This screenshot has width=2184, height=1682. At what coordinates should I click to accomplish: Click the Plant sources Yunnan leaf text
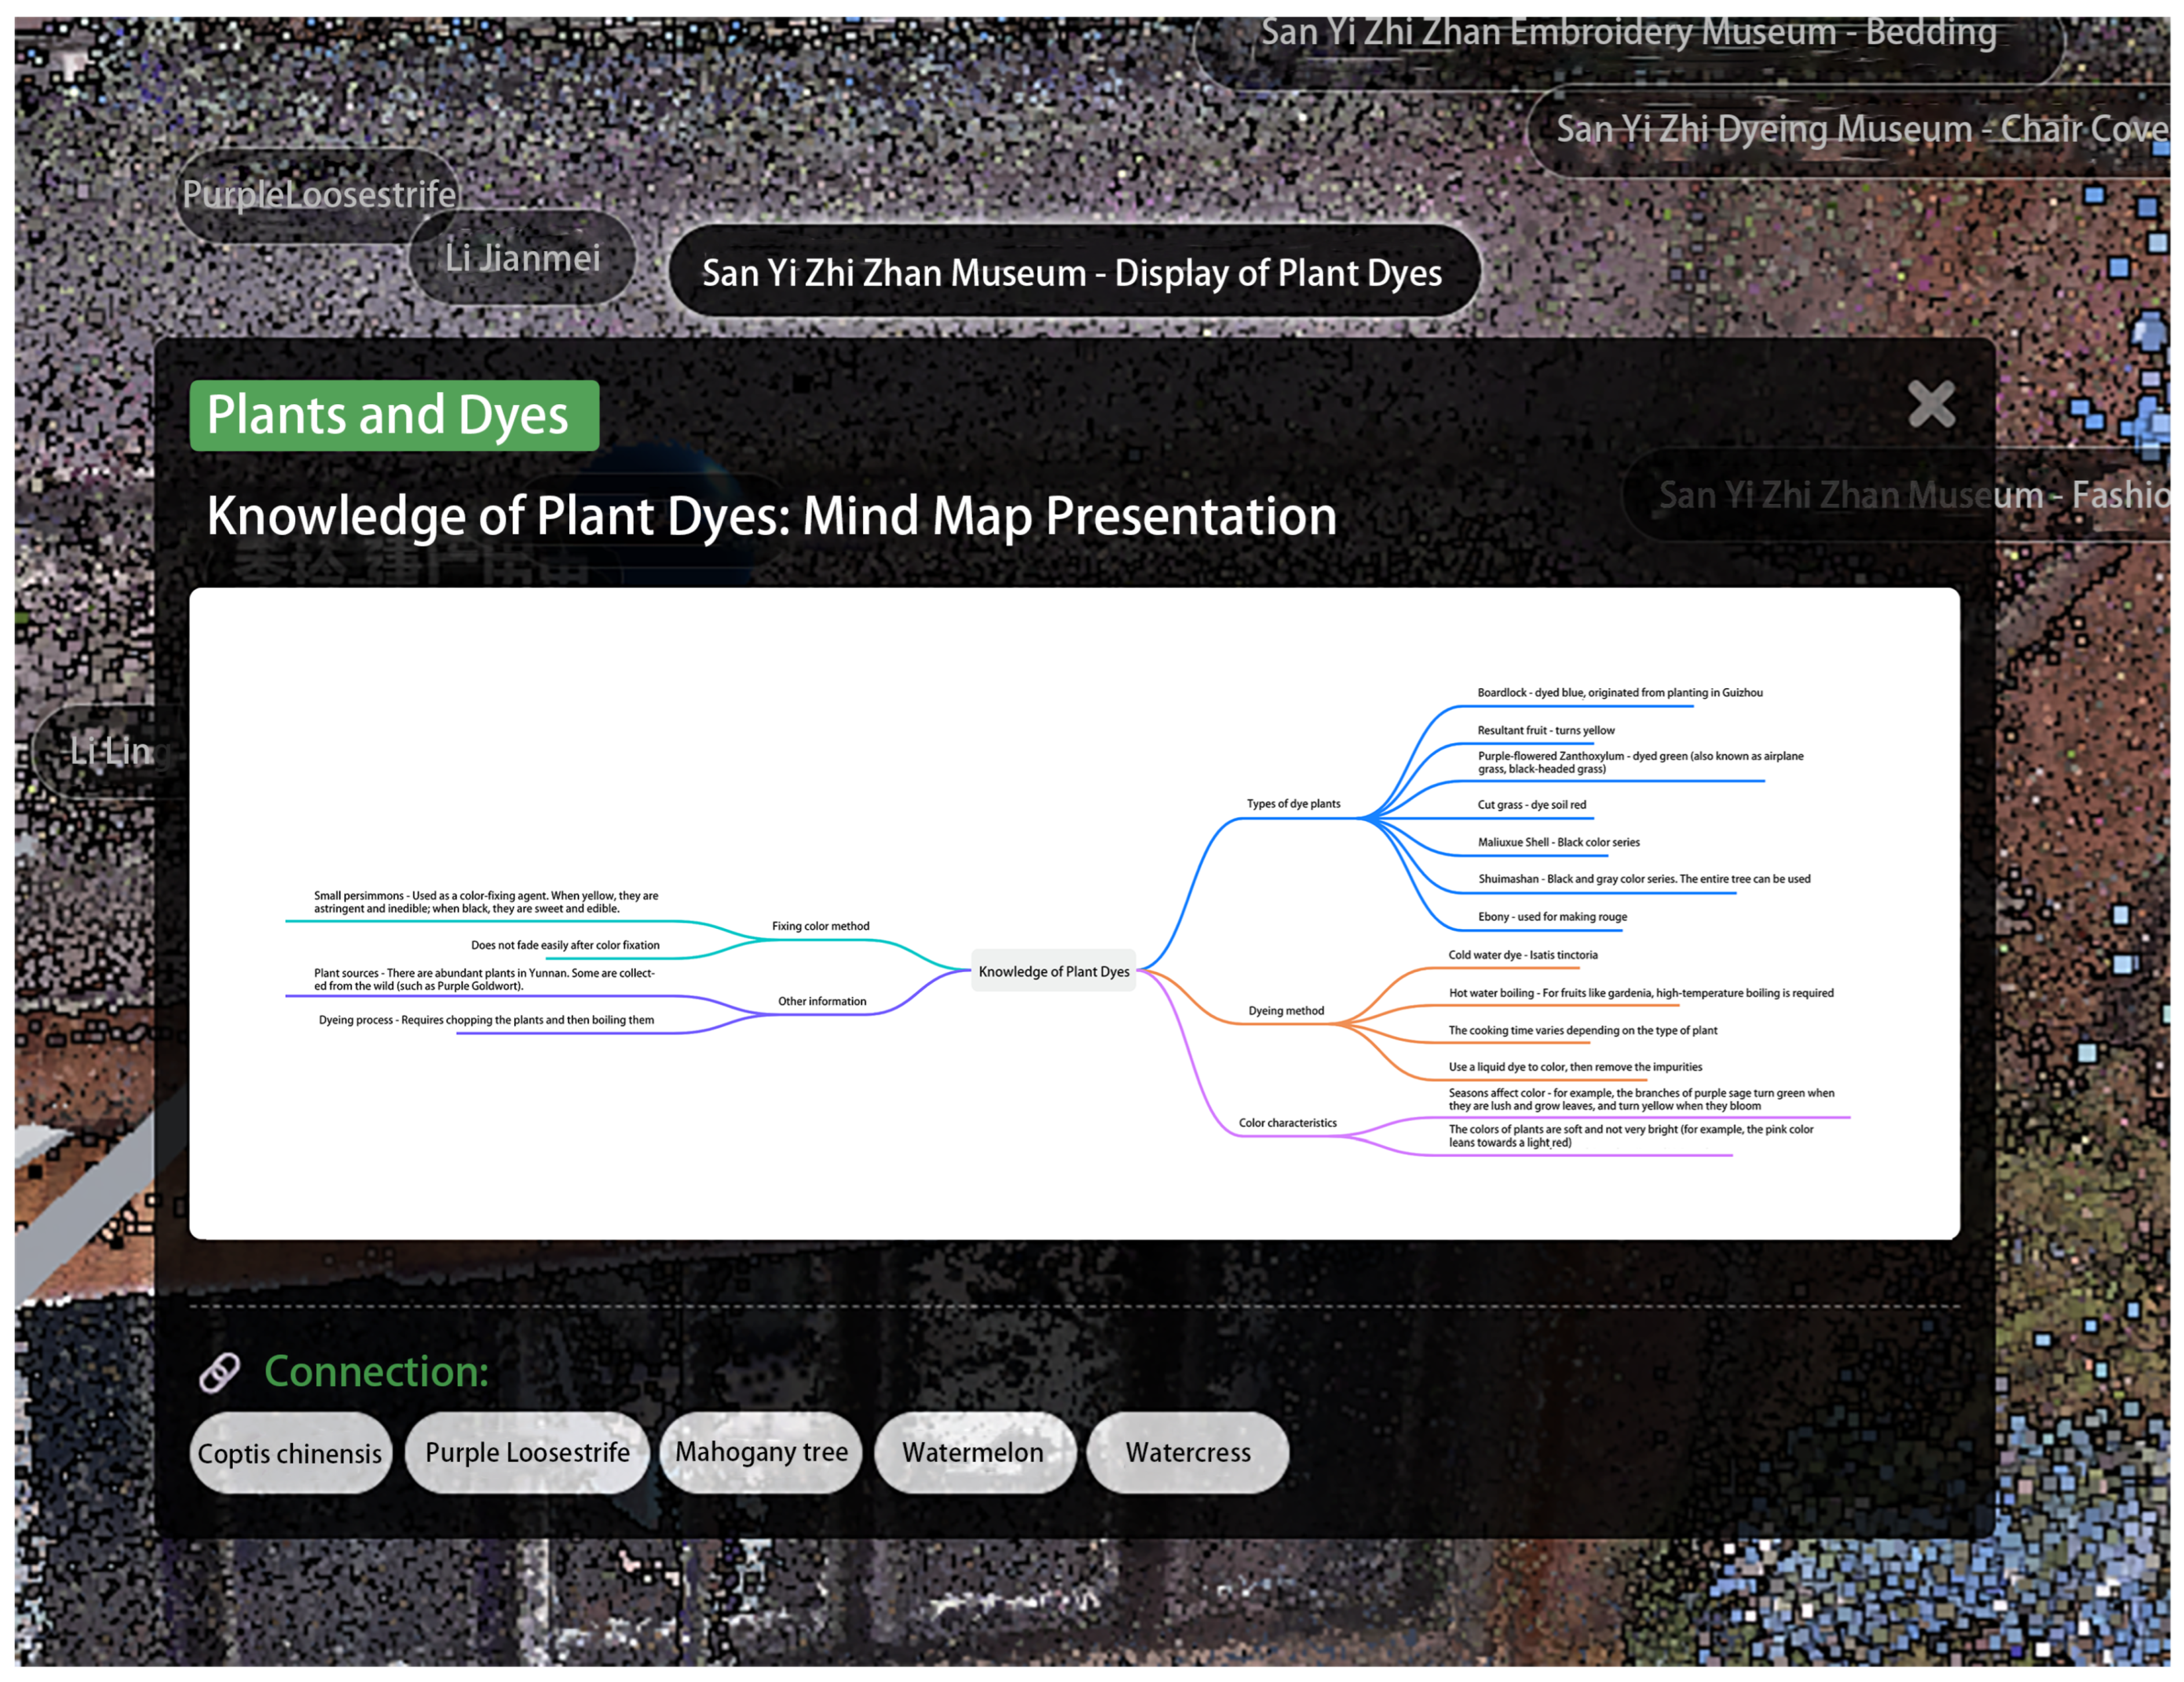484,979
